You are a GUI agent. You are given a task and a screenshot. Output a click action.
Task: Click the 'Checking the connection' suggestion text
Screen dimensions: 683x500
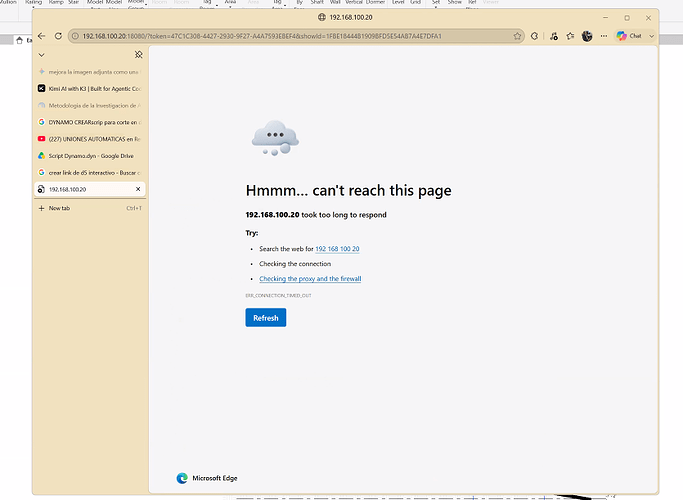[x=295, y=264]
